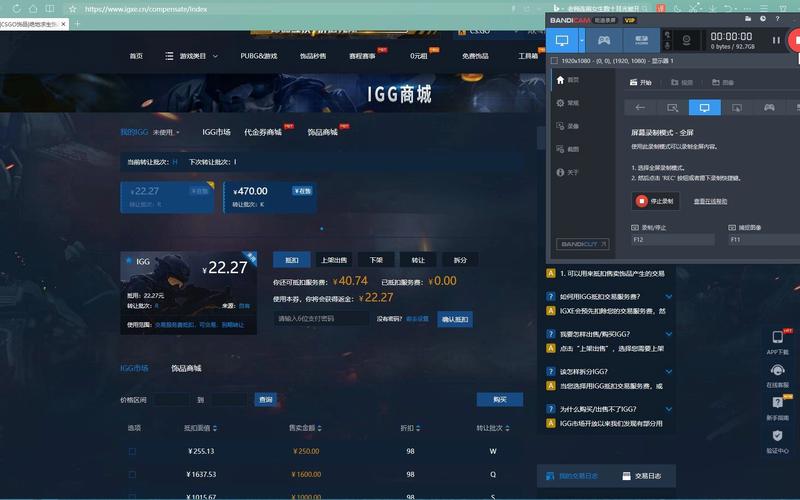Tick the checkbox for the ¥255.13 row
The image size is (800, 500).
tap(131, 451)
